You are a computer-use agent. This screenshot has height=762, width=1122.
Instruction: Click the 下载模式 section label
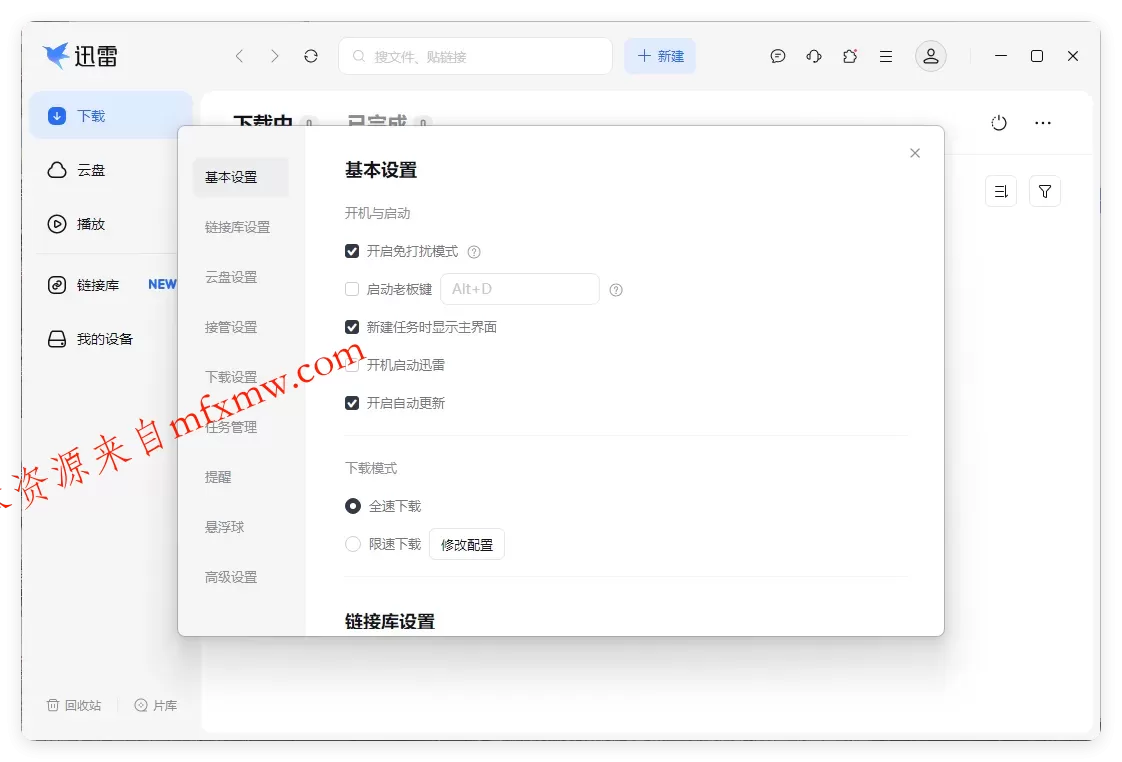pos(371,469)
